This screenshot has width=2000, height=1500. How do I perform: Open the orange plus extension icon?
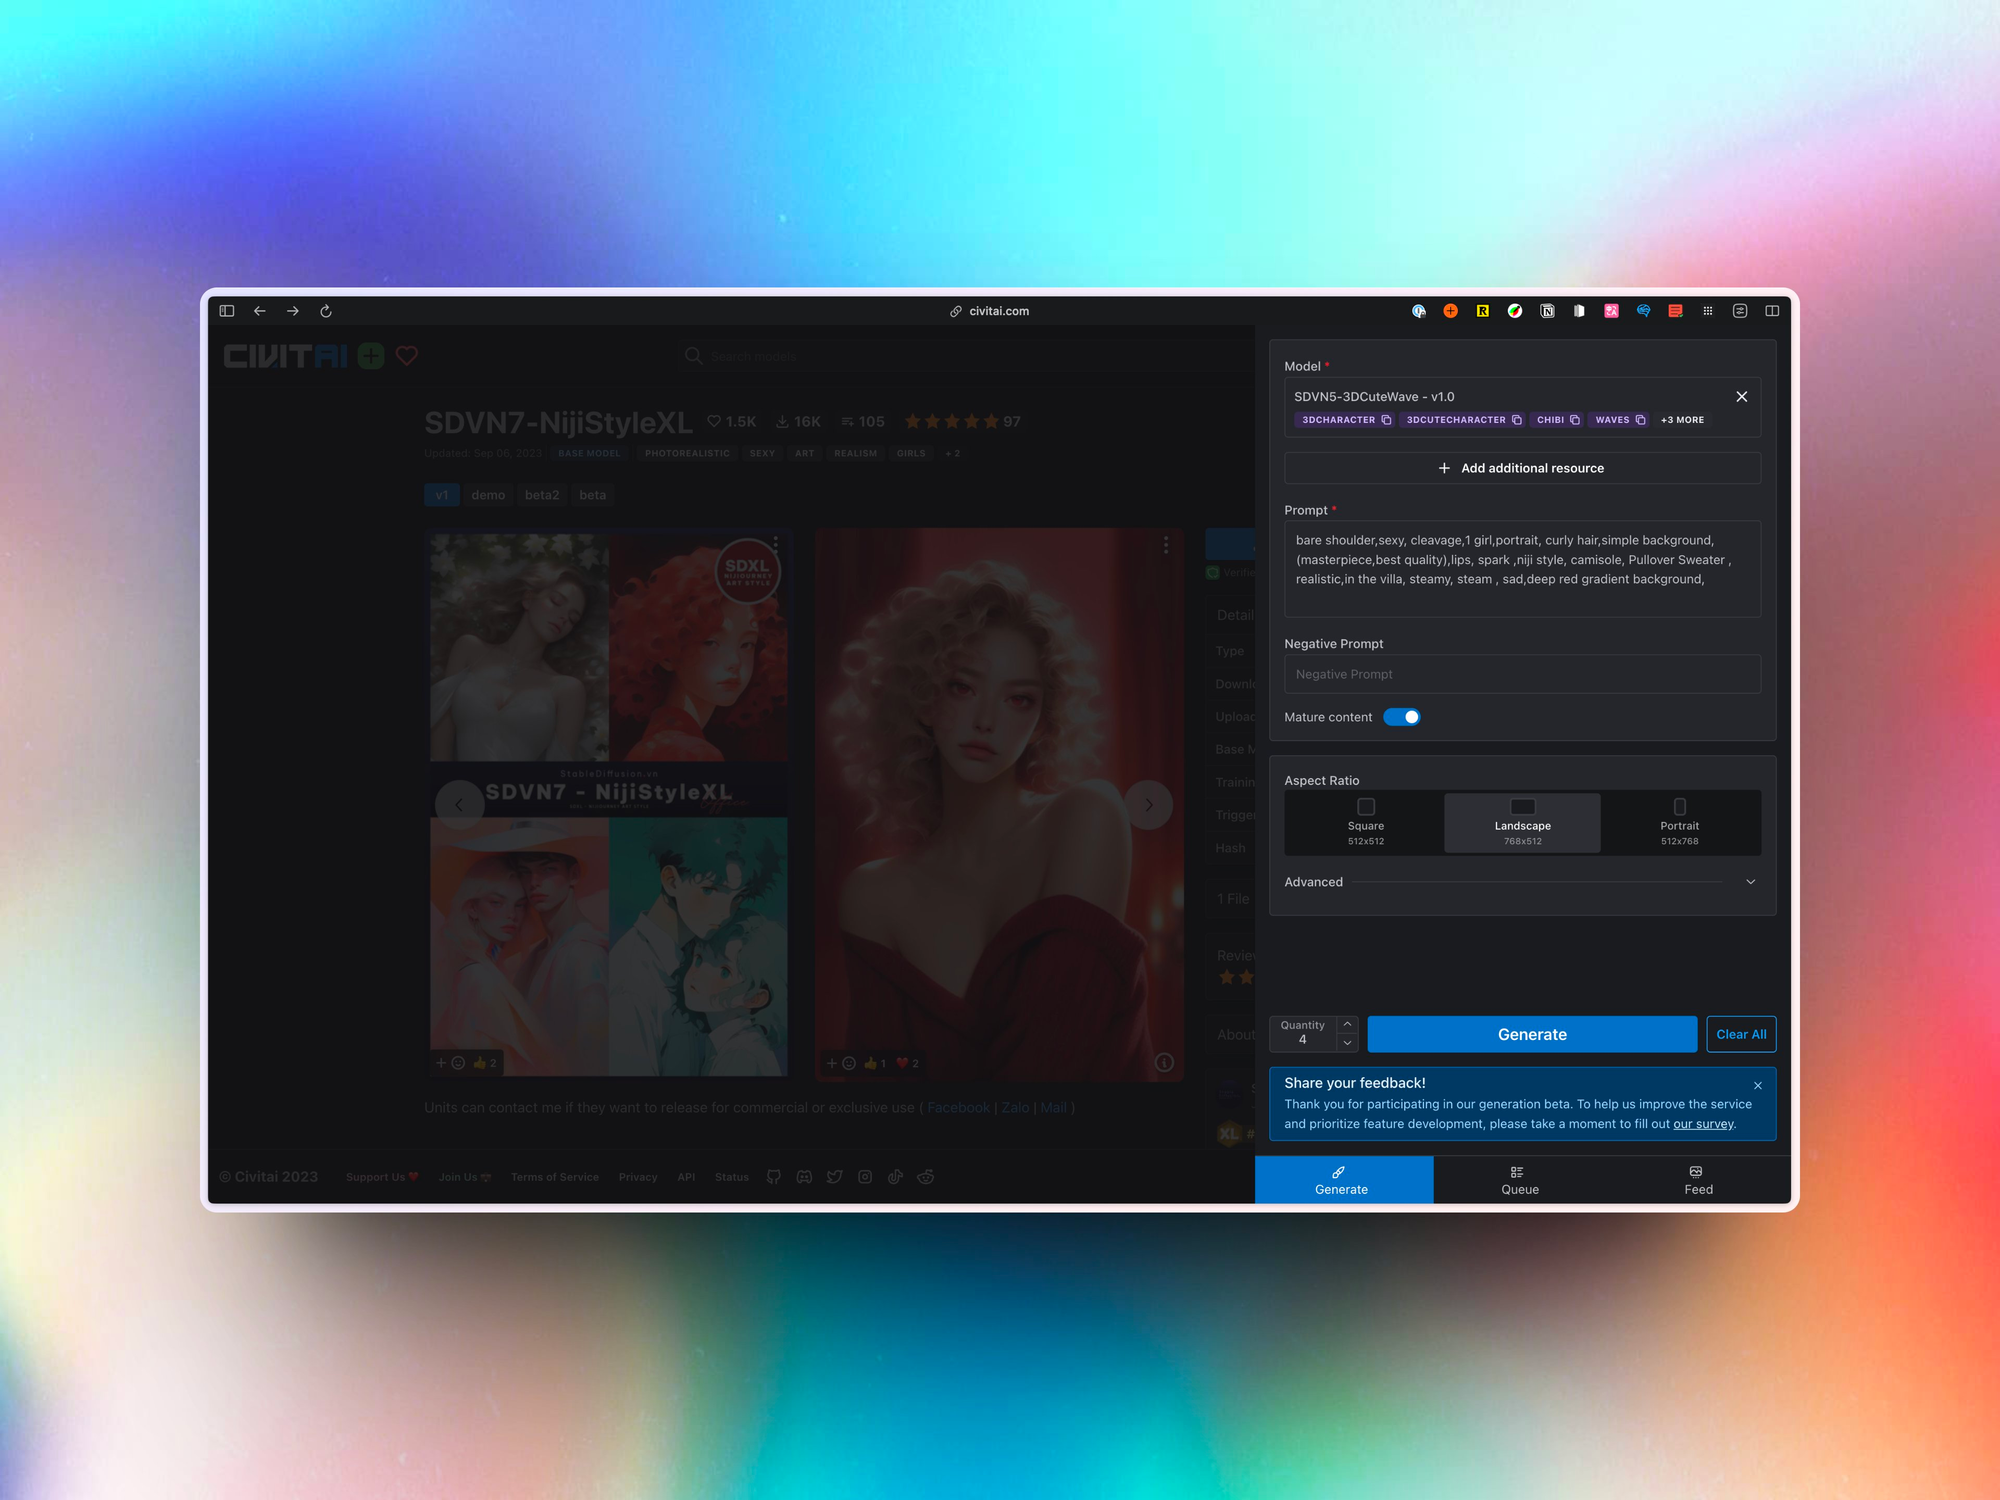coord(1450,311)
